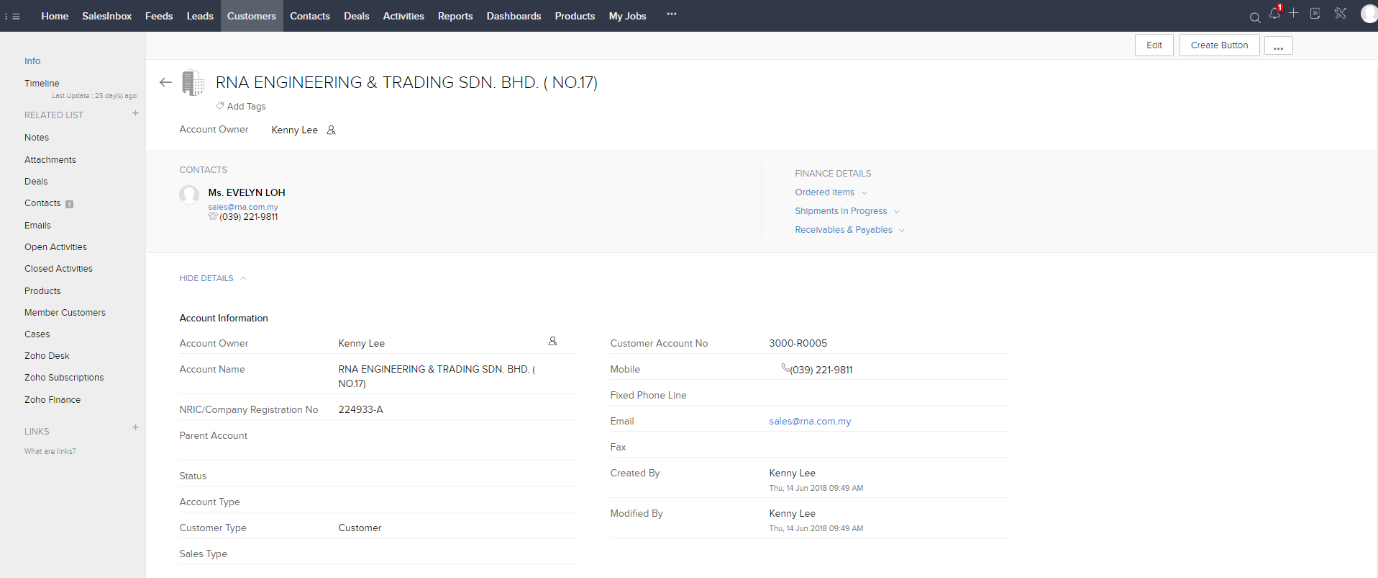Click the Create Button button
The image size is (1378, 578).
tap(1219, 45)
